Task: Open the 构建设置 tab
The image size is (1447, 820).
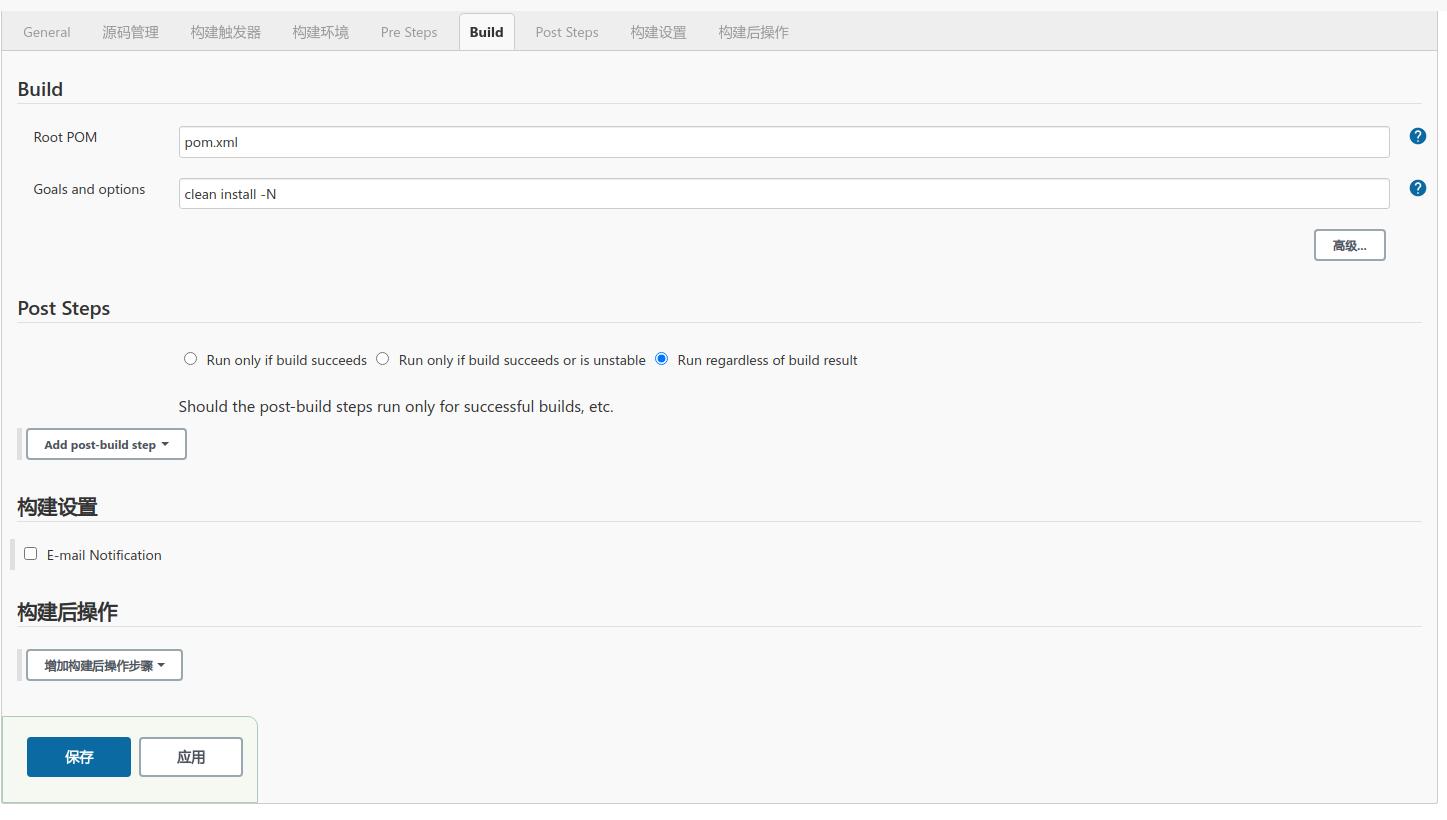Action: click(x=658, y=32)
